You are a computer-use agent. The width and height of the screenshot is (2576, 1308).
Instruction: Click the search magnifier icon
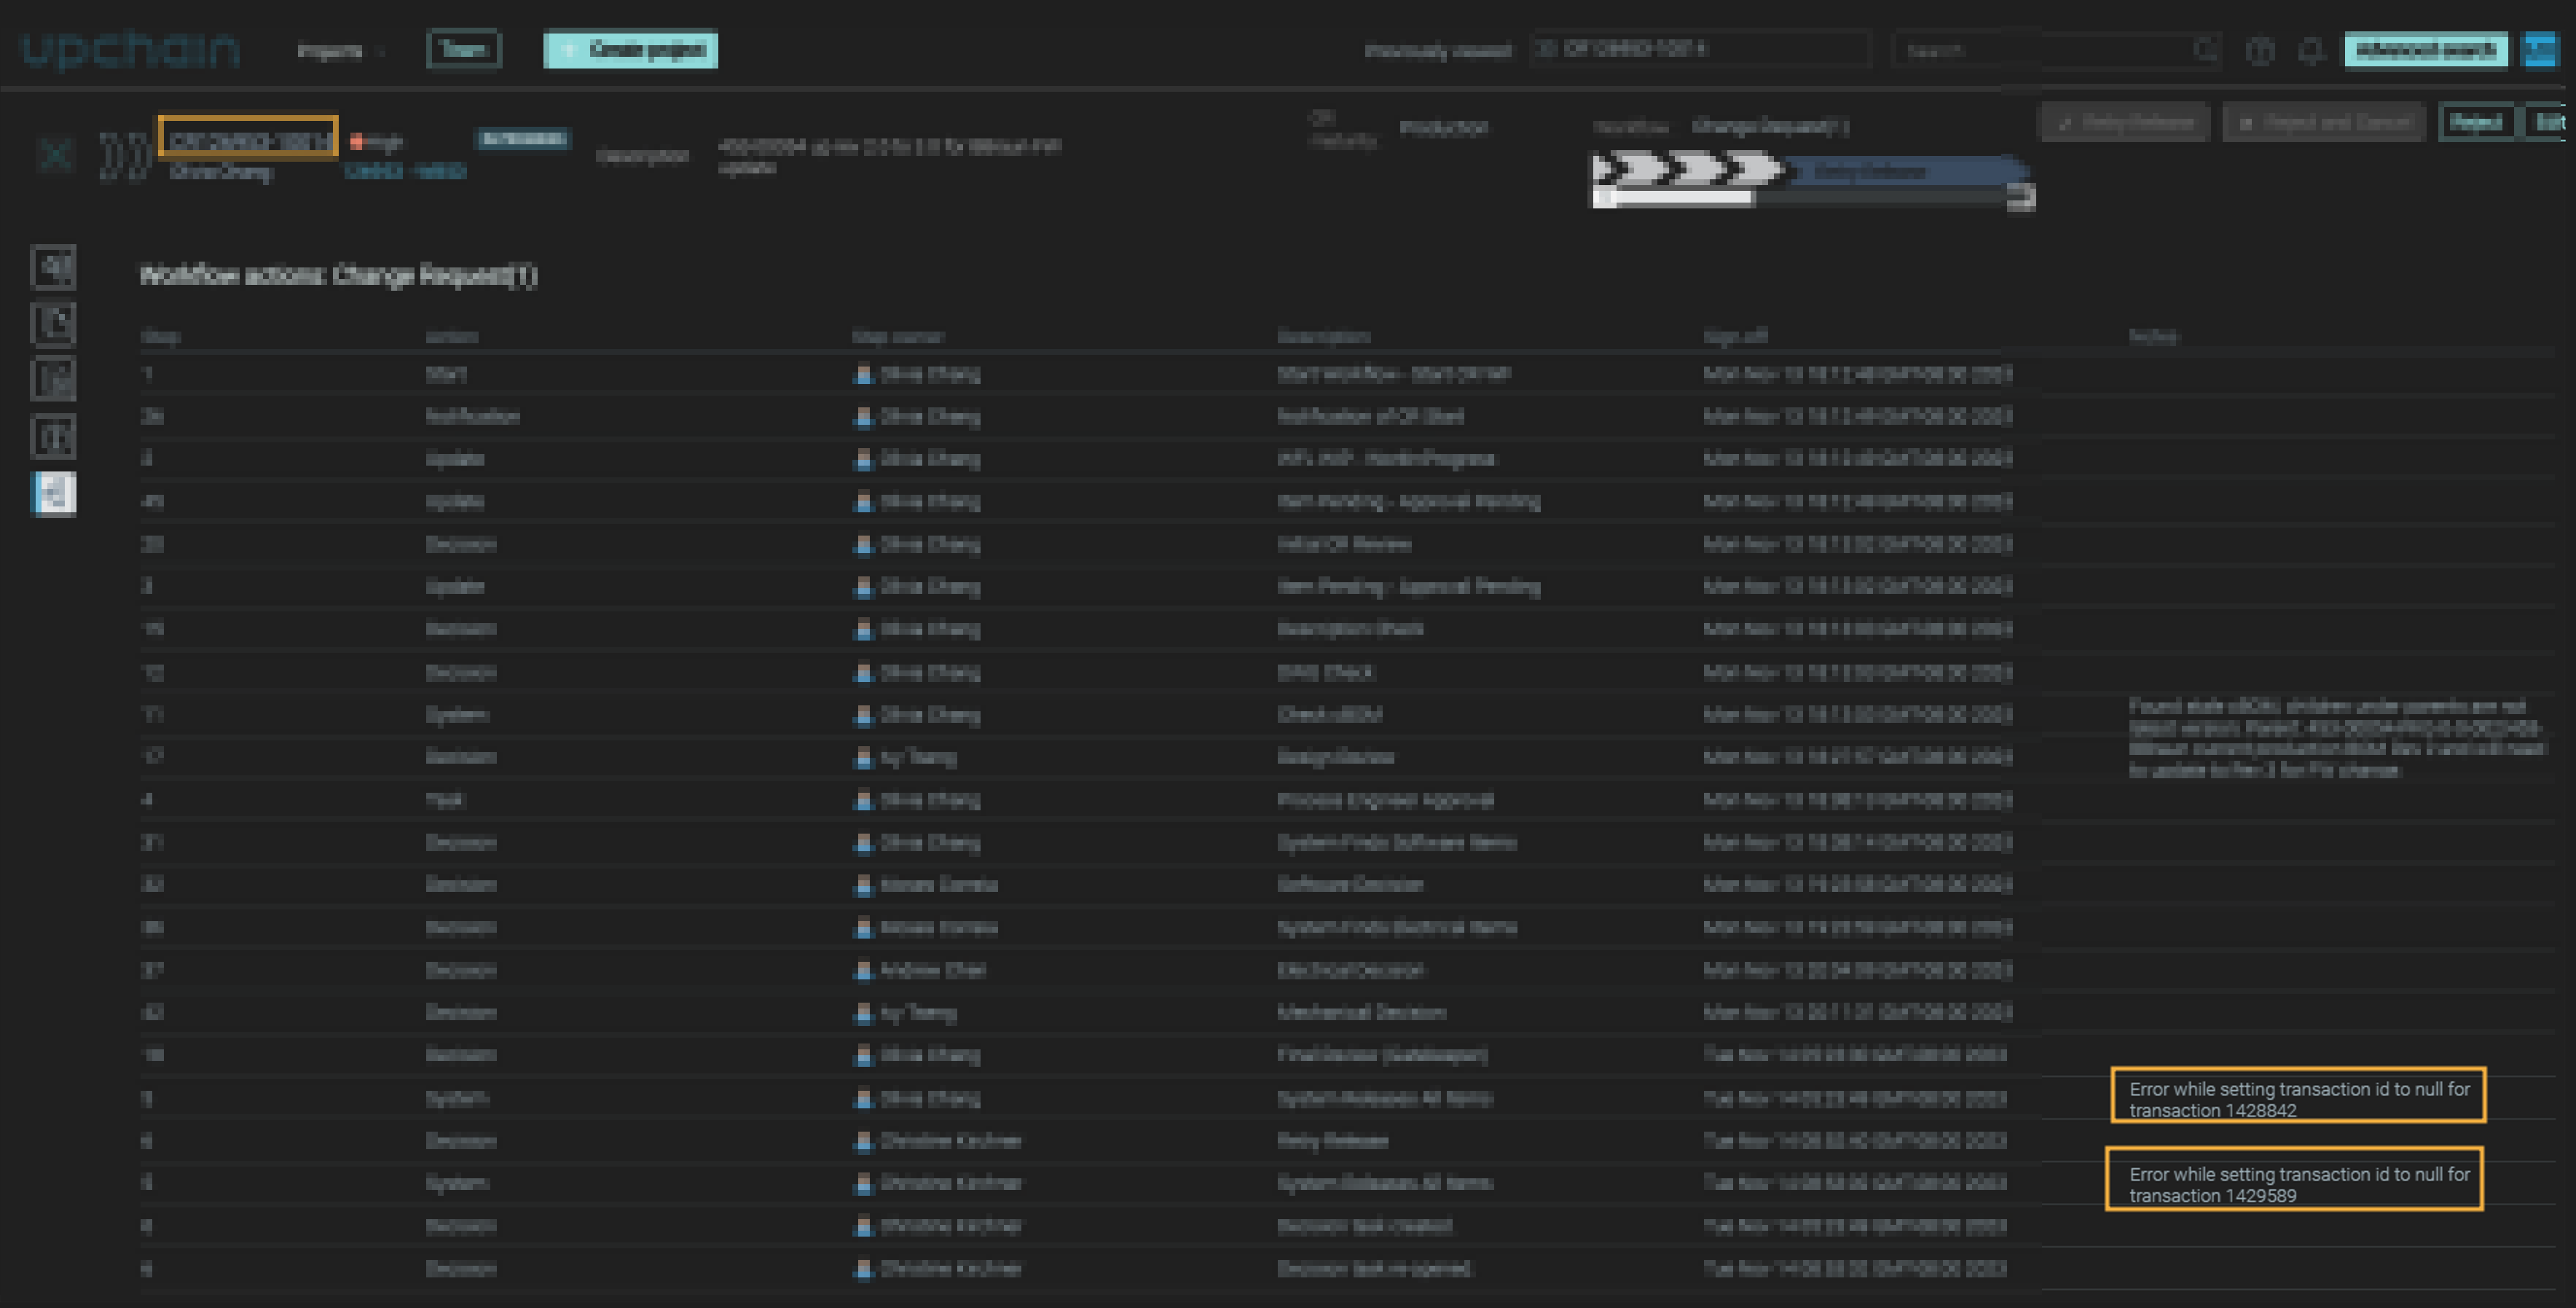(x=2204, y=49)
